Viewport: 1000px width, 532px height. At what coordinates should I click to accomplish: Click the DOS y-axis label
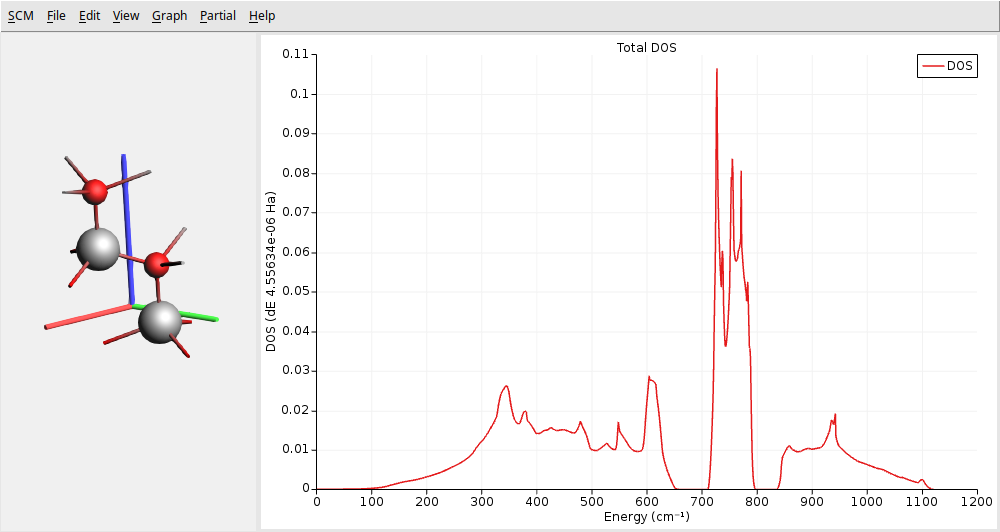tap(271, 270)
